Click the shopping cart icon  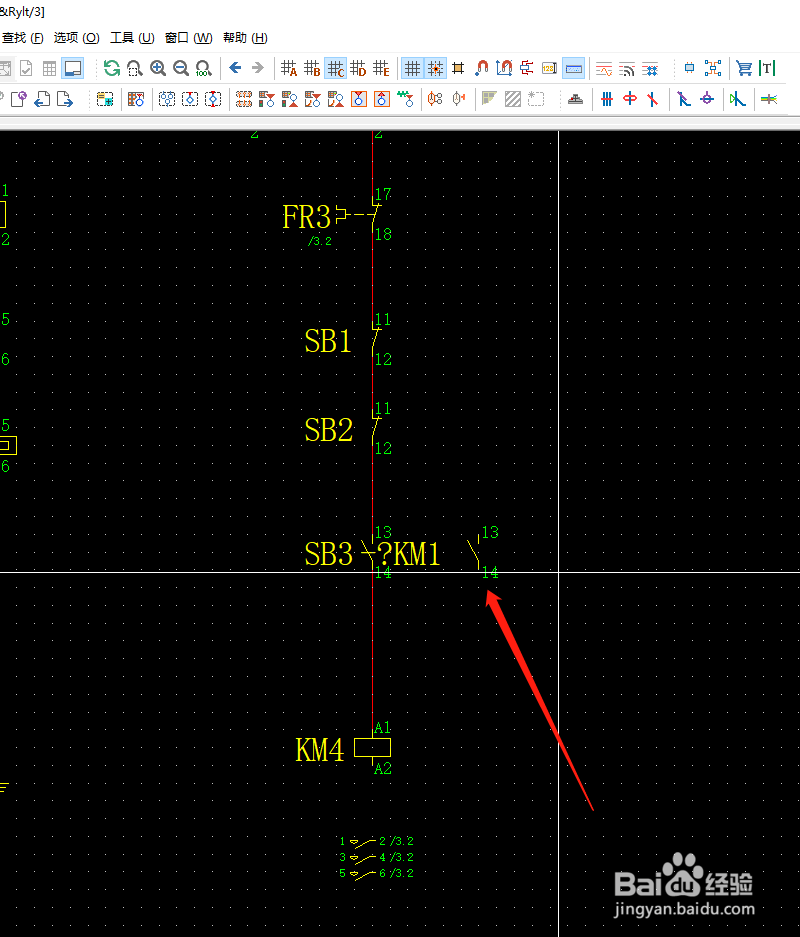pyautogui.click(x=744, y=68)
